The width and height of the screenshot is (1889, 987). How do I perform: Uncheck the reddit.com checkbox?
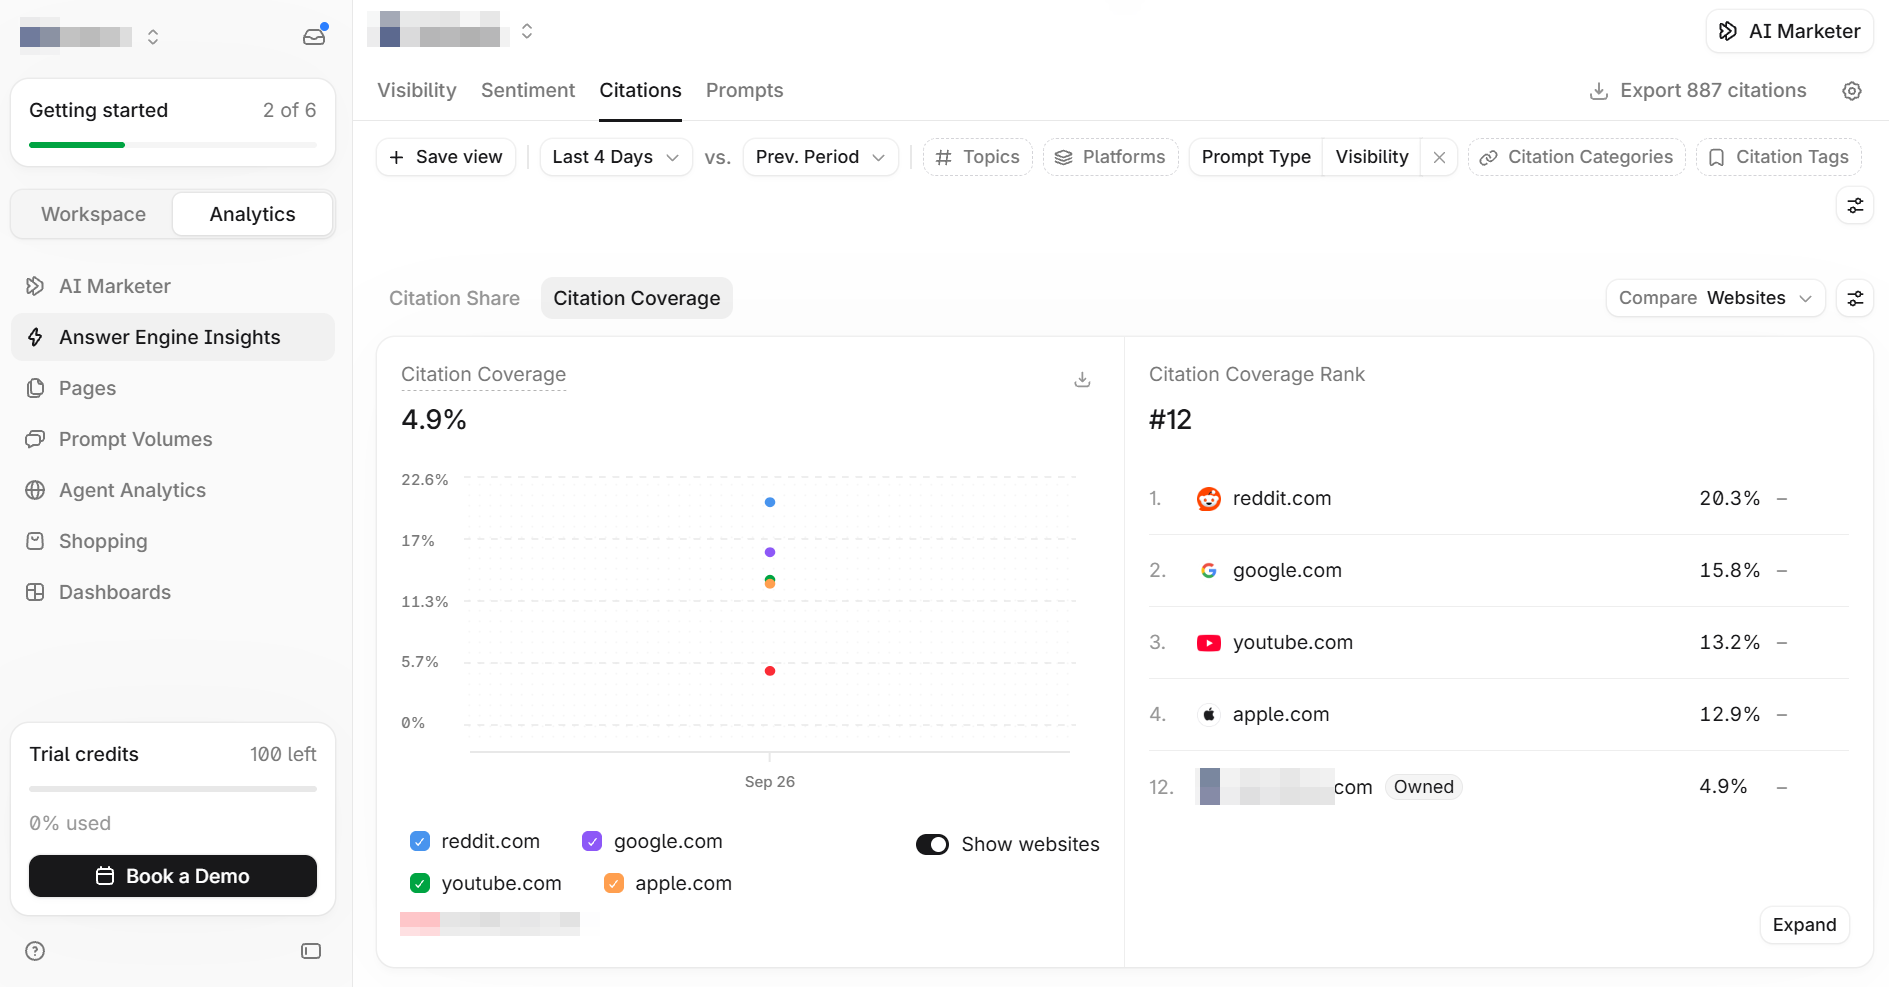420,841
